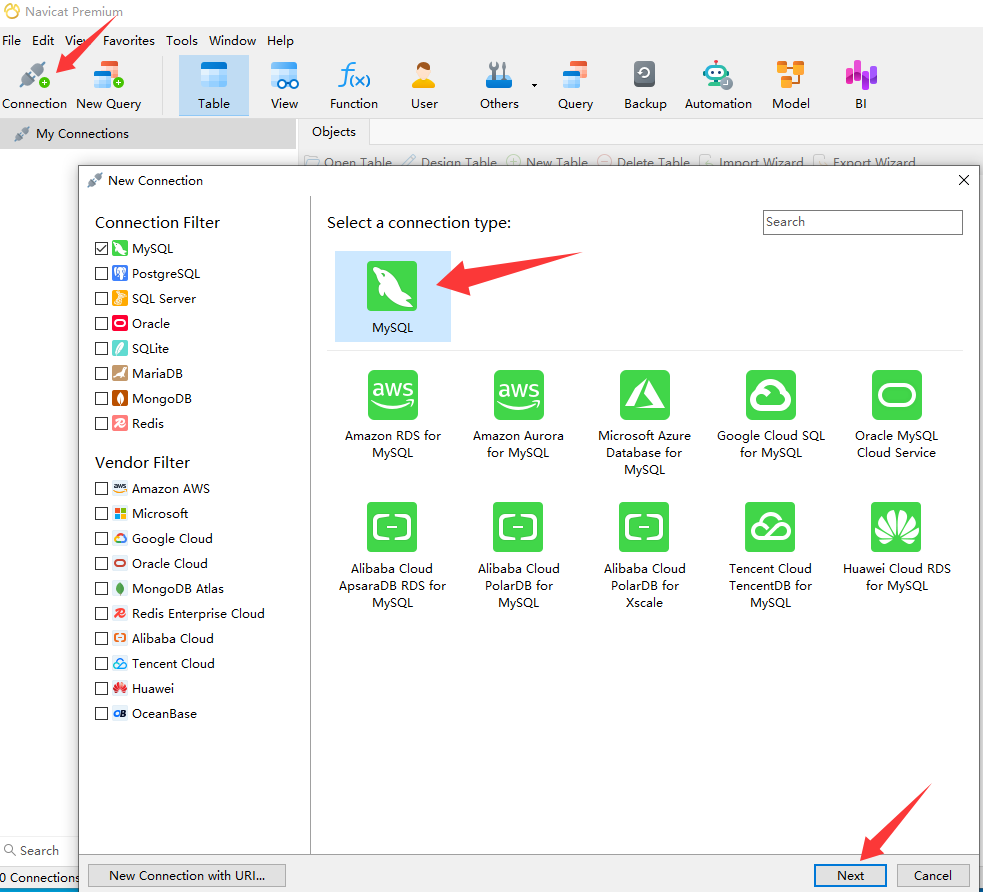Focus the connection type Search field
983x892 pixels.
point(863,222)
